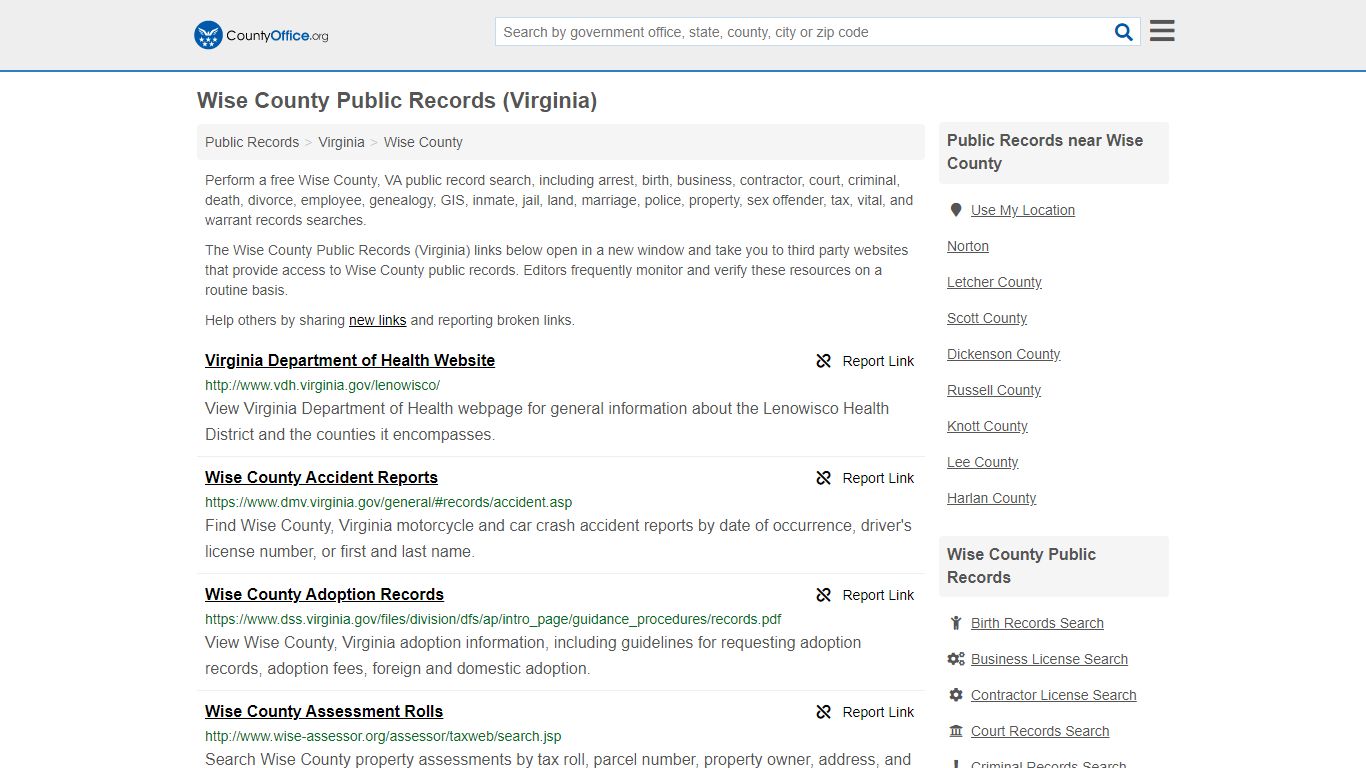Open Russell County link

[x=994, y=390]
